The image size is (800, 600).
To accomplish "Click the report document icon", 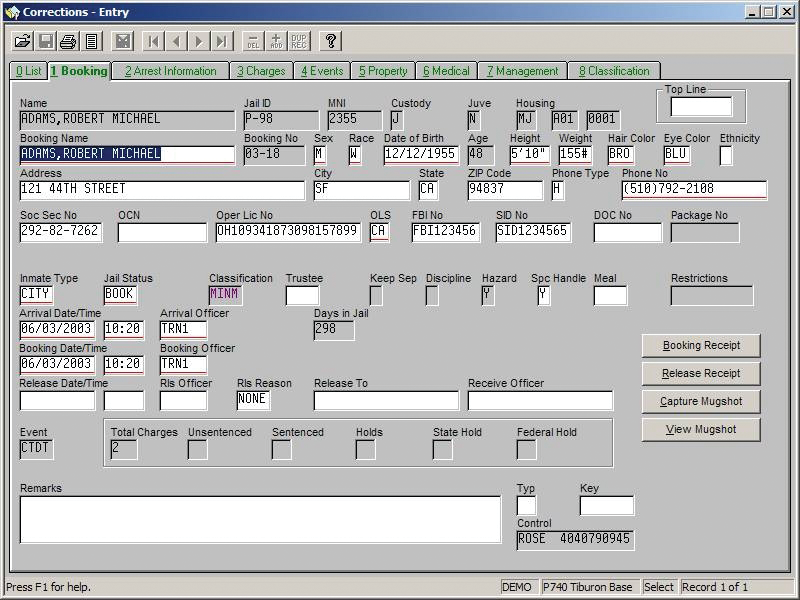I will click(91, 41).
